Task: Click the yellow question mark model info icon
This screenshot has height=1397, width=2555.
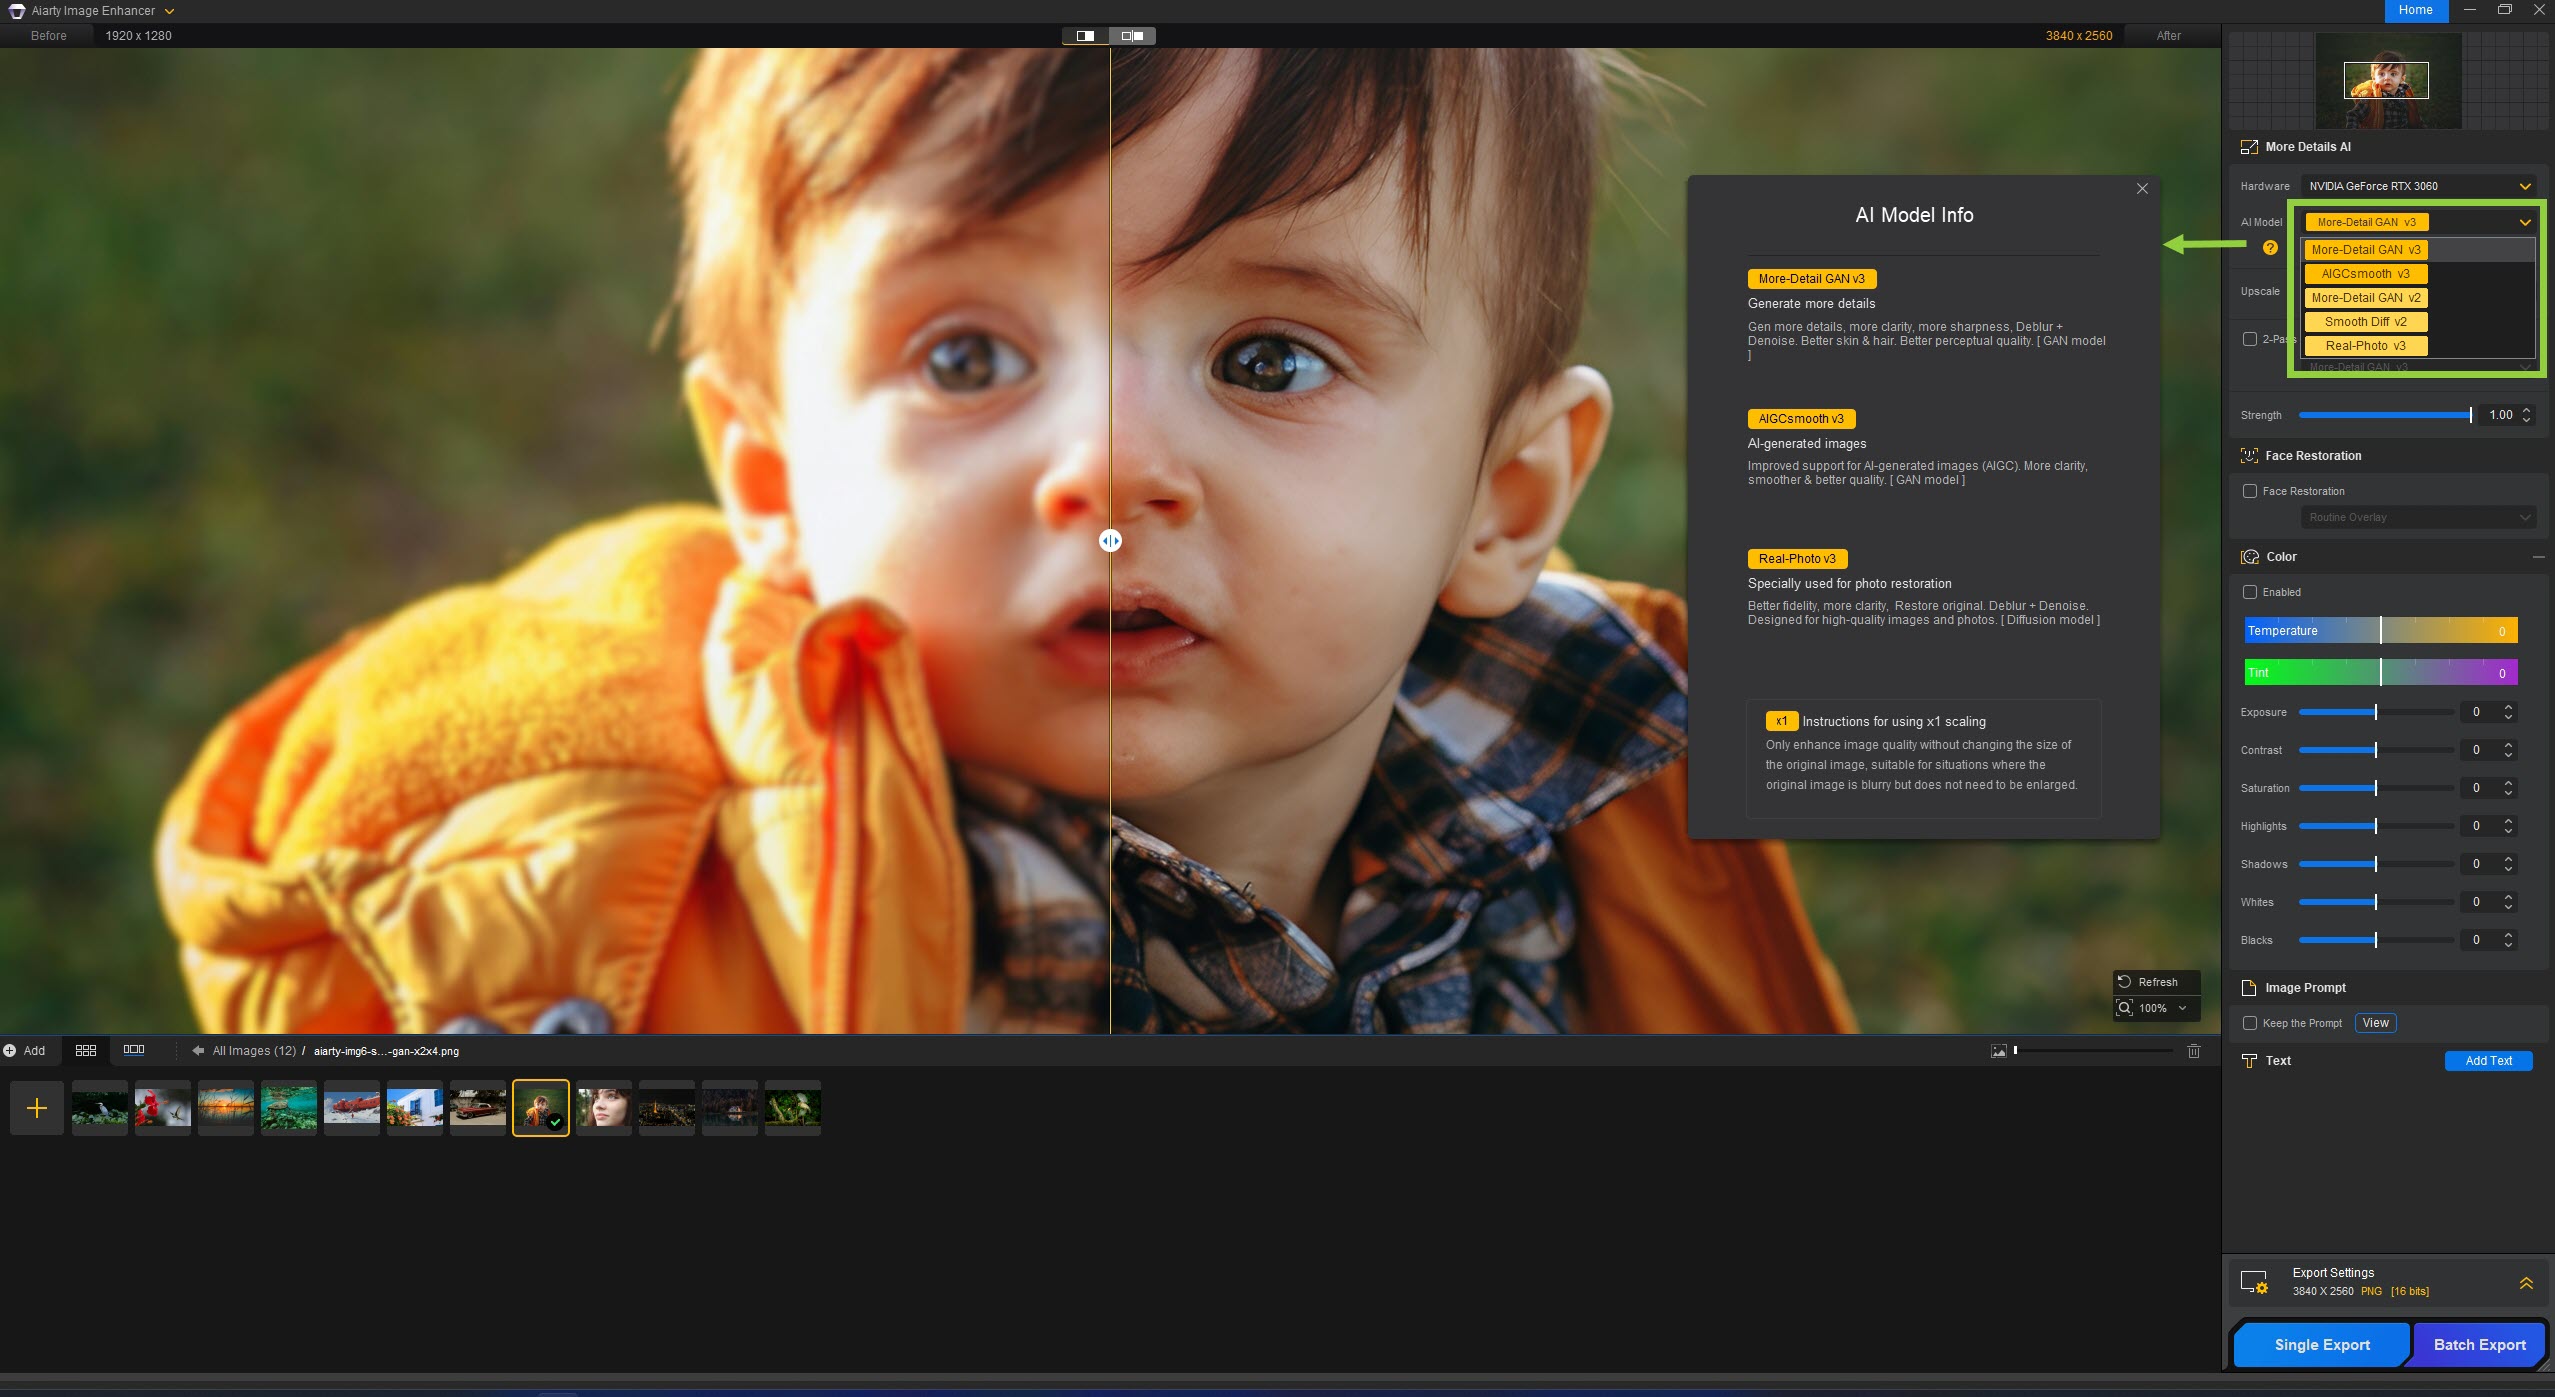Action: [x=2270, y=248]
